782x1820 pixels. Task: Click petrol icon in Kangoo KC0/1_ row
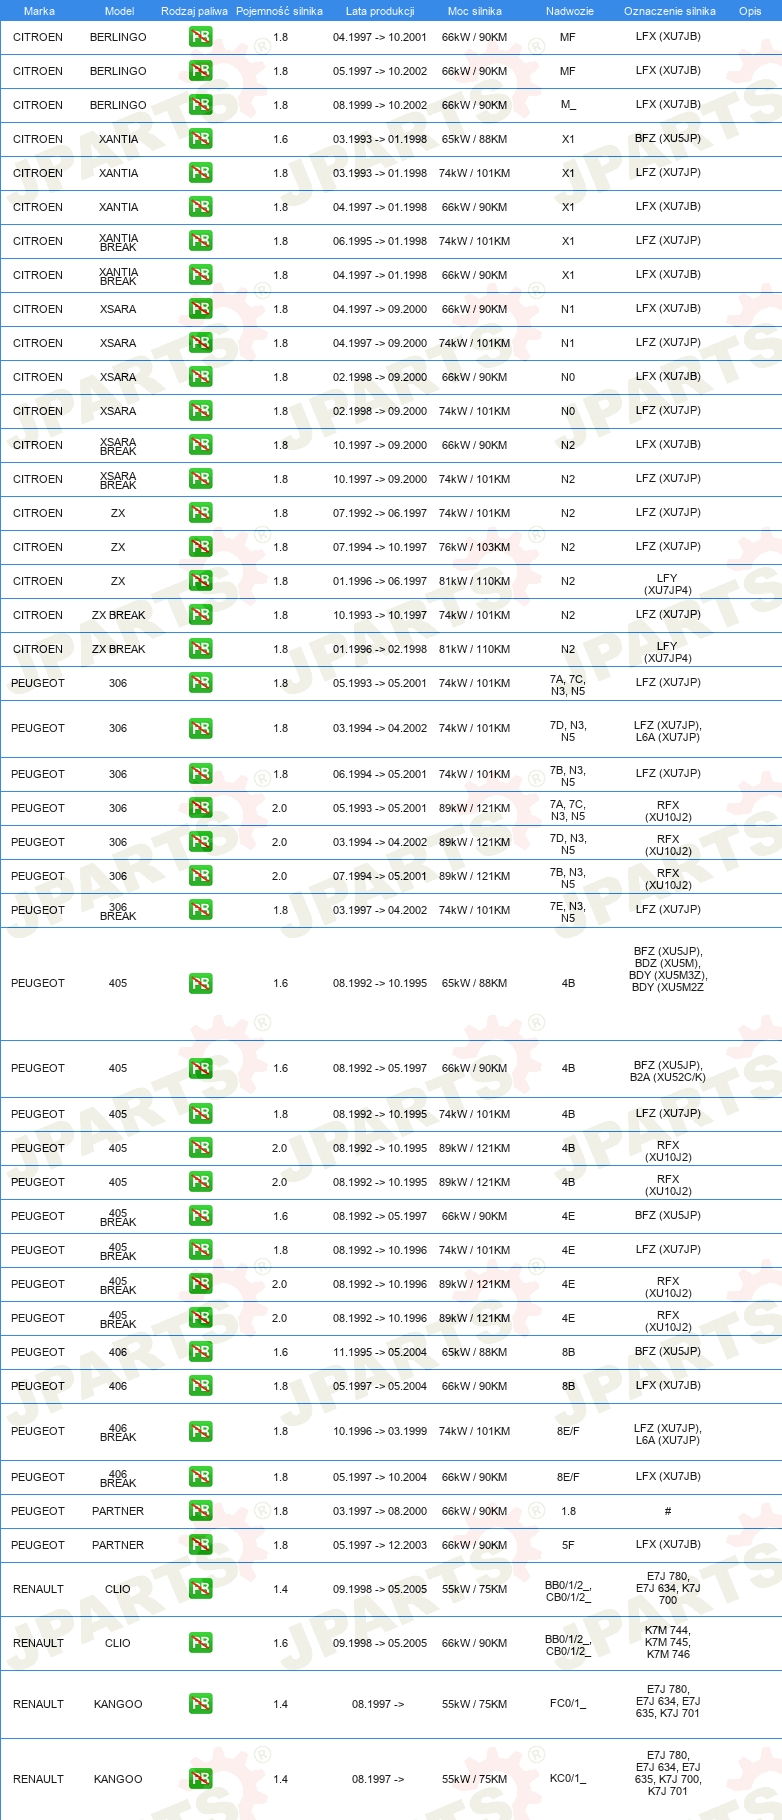[200, 1779]
